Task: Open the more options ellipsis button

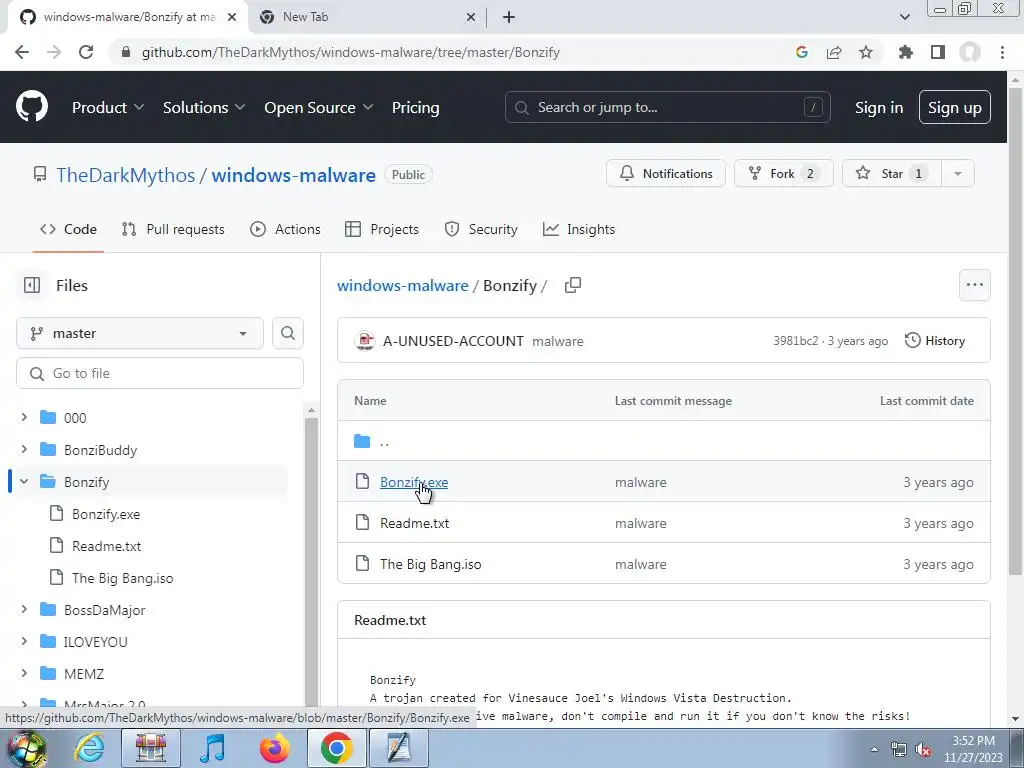Action: (974, 285)
